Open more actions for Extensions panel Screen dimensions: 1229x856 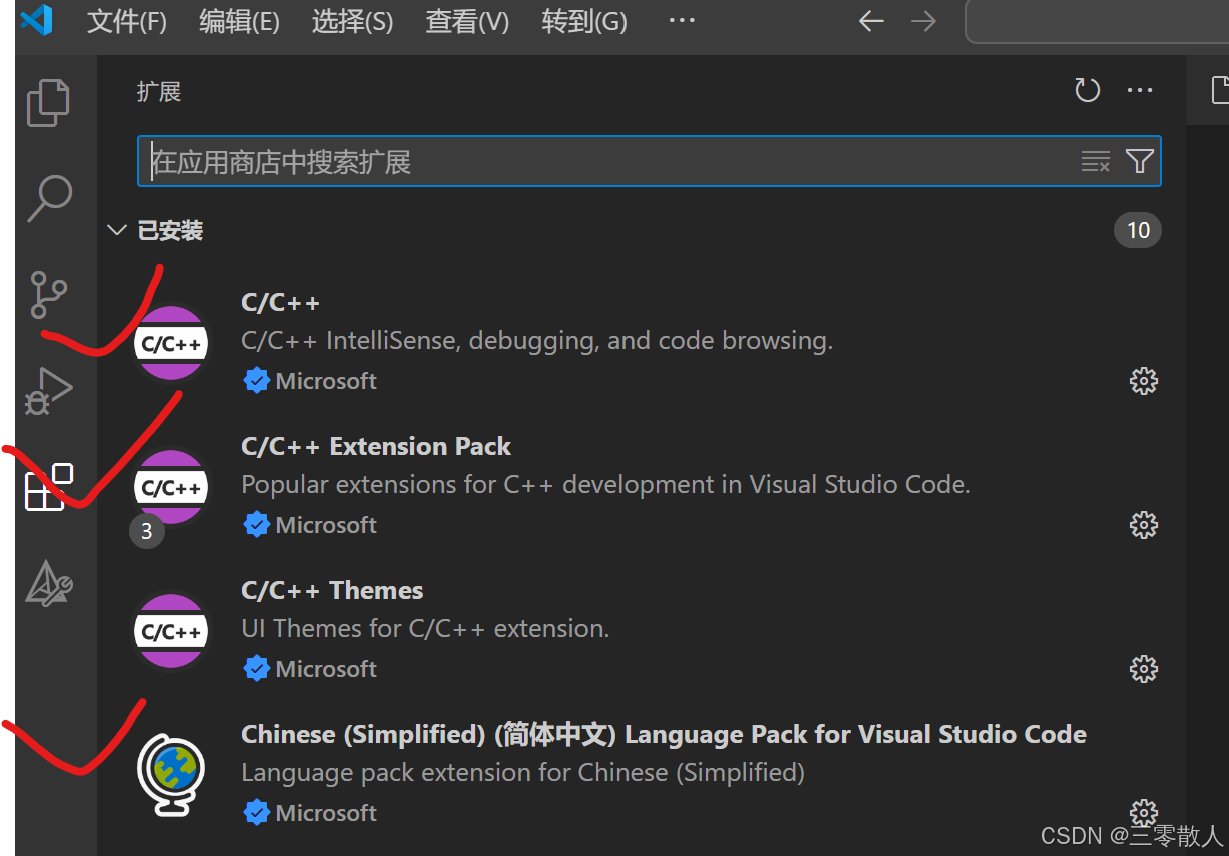pyautogui.click(x=1140, y=90)
